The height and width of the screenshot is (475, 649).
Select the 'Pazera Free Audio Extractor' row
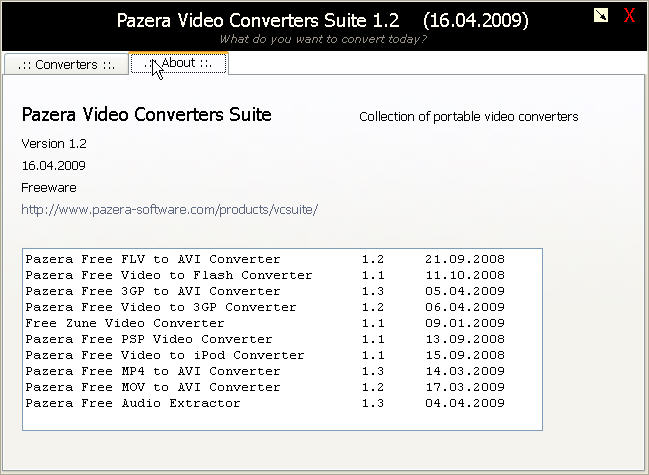pyautogui.click(x=265, y=403)
